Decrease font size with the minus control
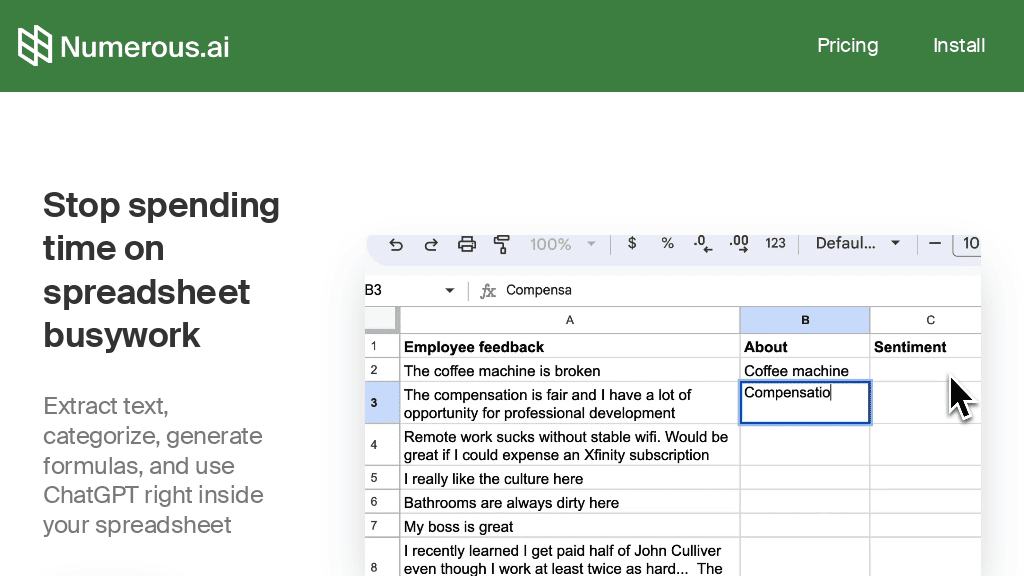This screenshot has width=1024, height=576. (934, 243)
